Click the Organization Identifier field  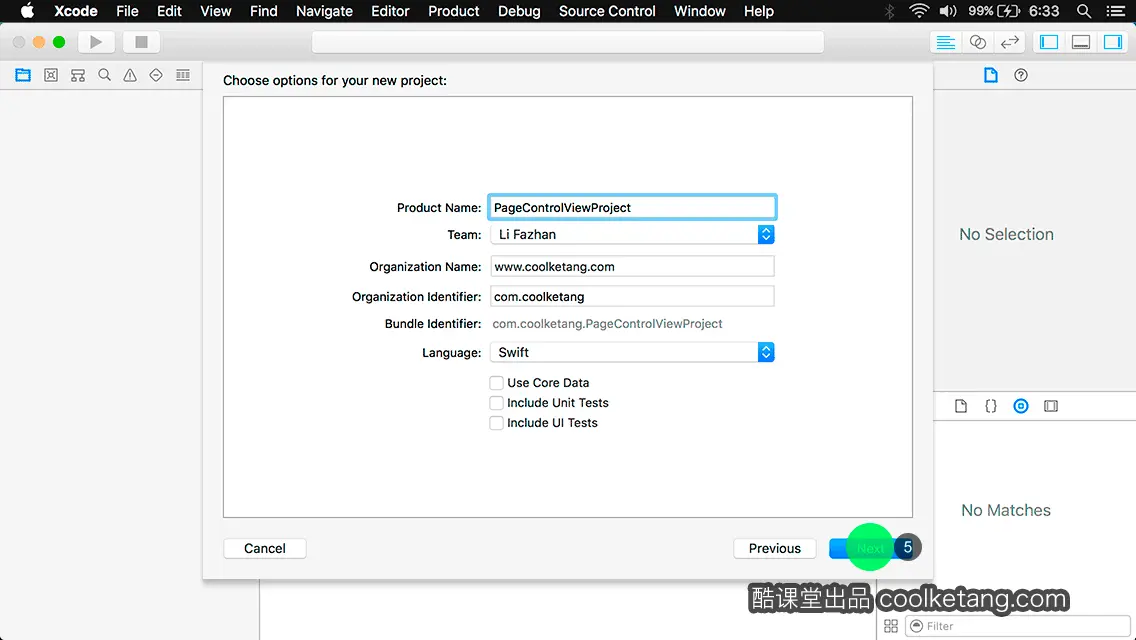632,296
